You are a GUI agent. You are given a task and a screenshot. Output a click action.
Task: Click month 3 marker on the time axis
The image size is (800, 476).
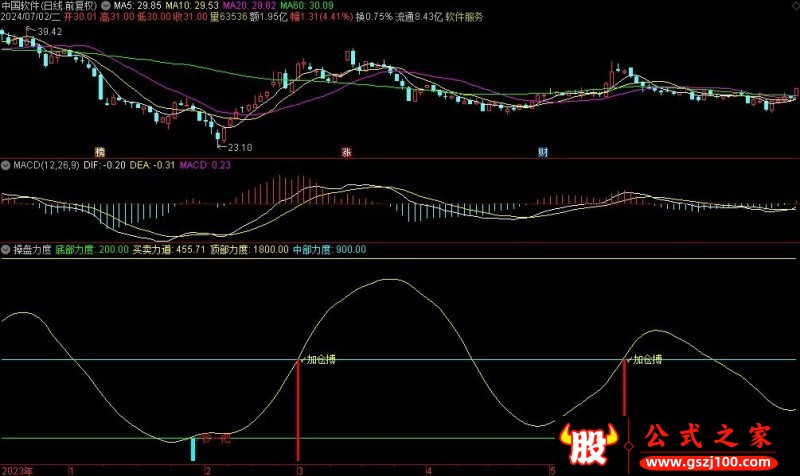(300, 469)
